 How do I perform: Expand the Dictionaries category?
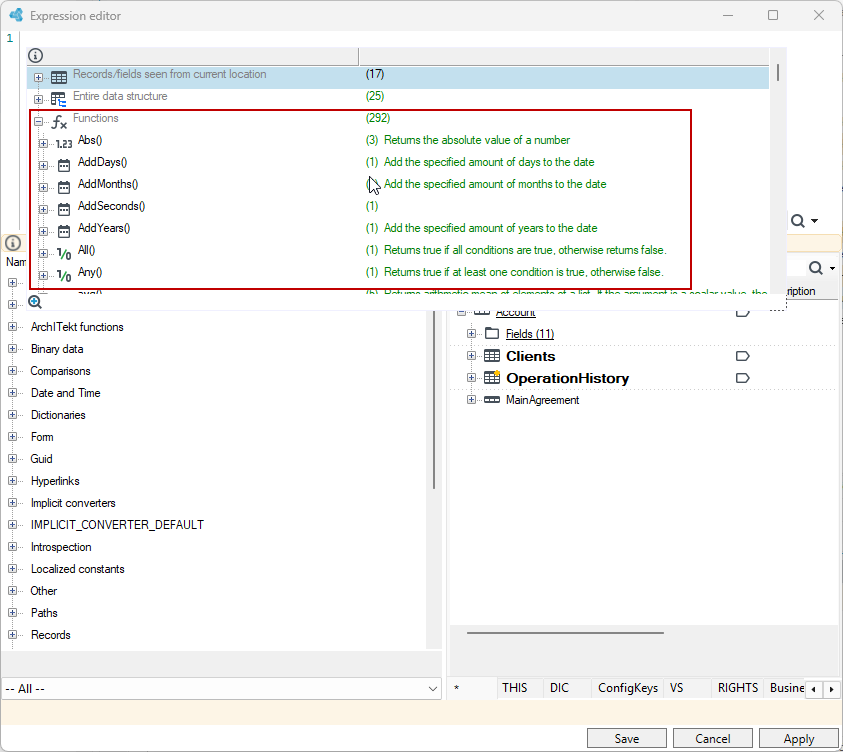tap(12, 415)
